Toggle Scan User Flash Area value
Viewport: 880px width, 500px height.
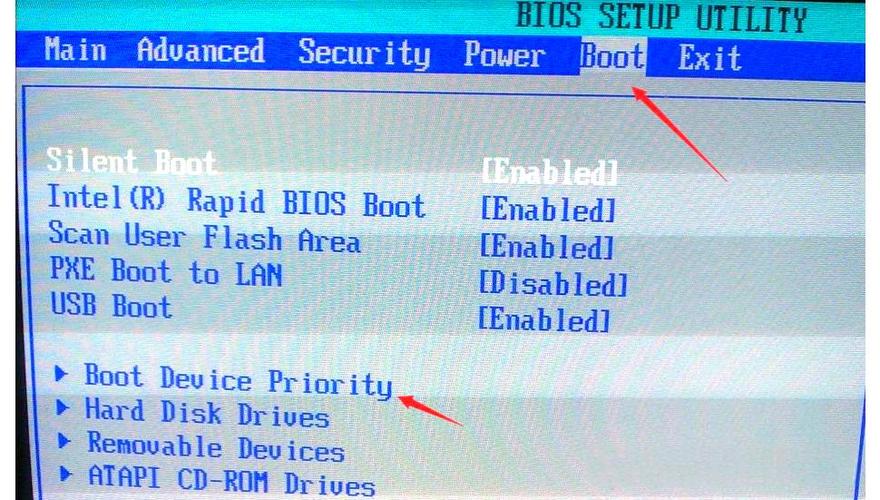point(547,246)
